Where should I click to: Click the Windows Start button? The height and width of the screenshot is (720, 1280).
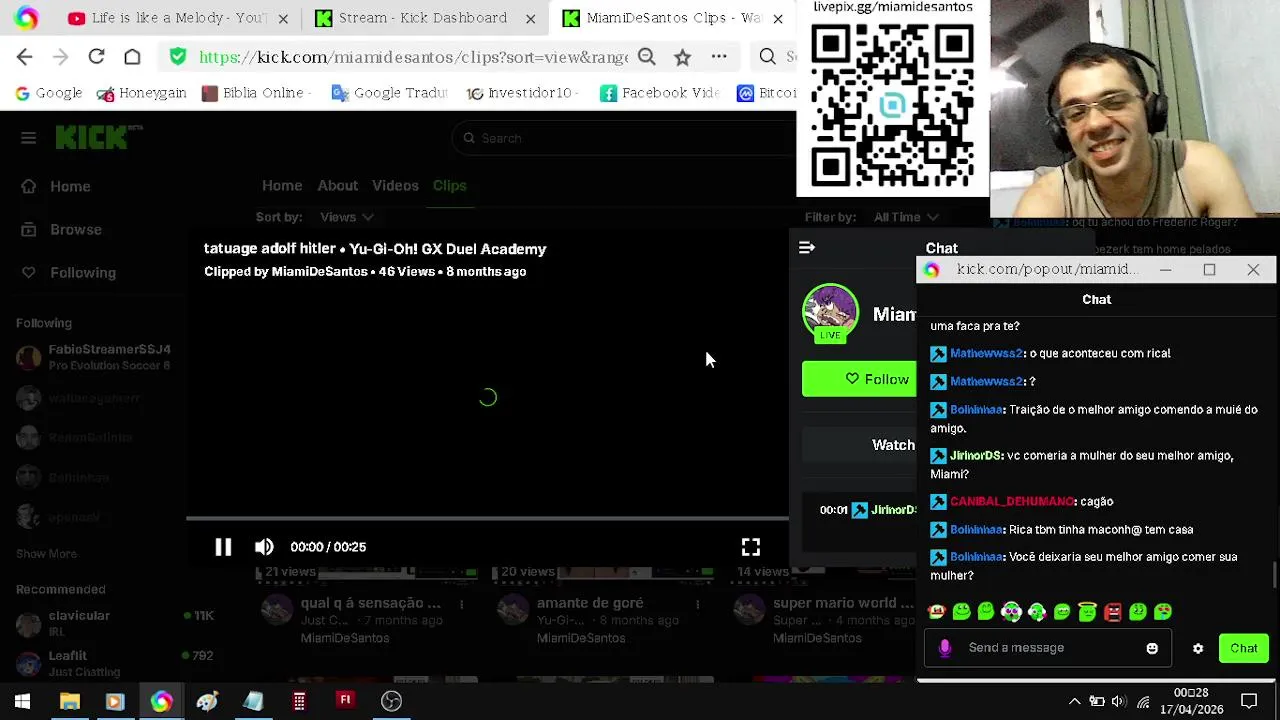pos(22,701)
